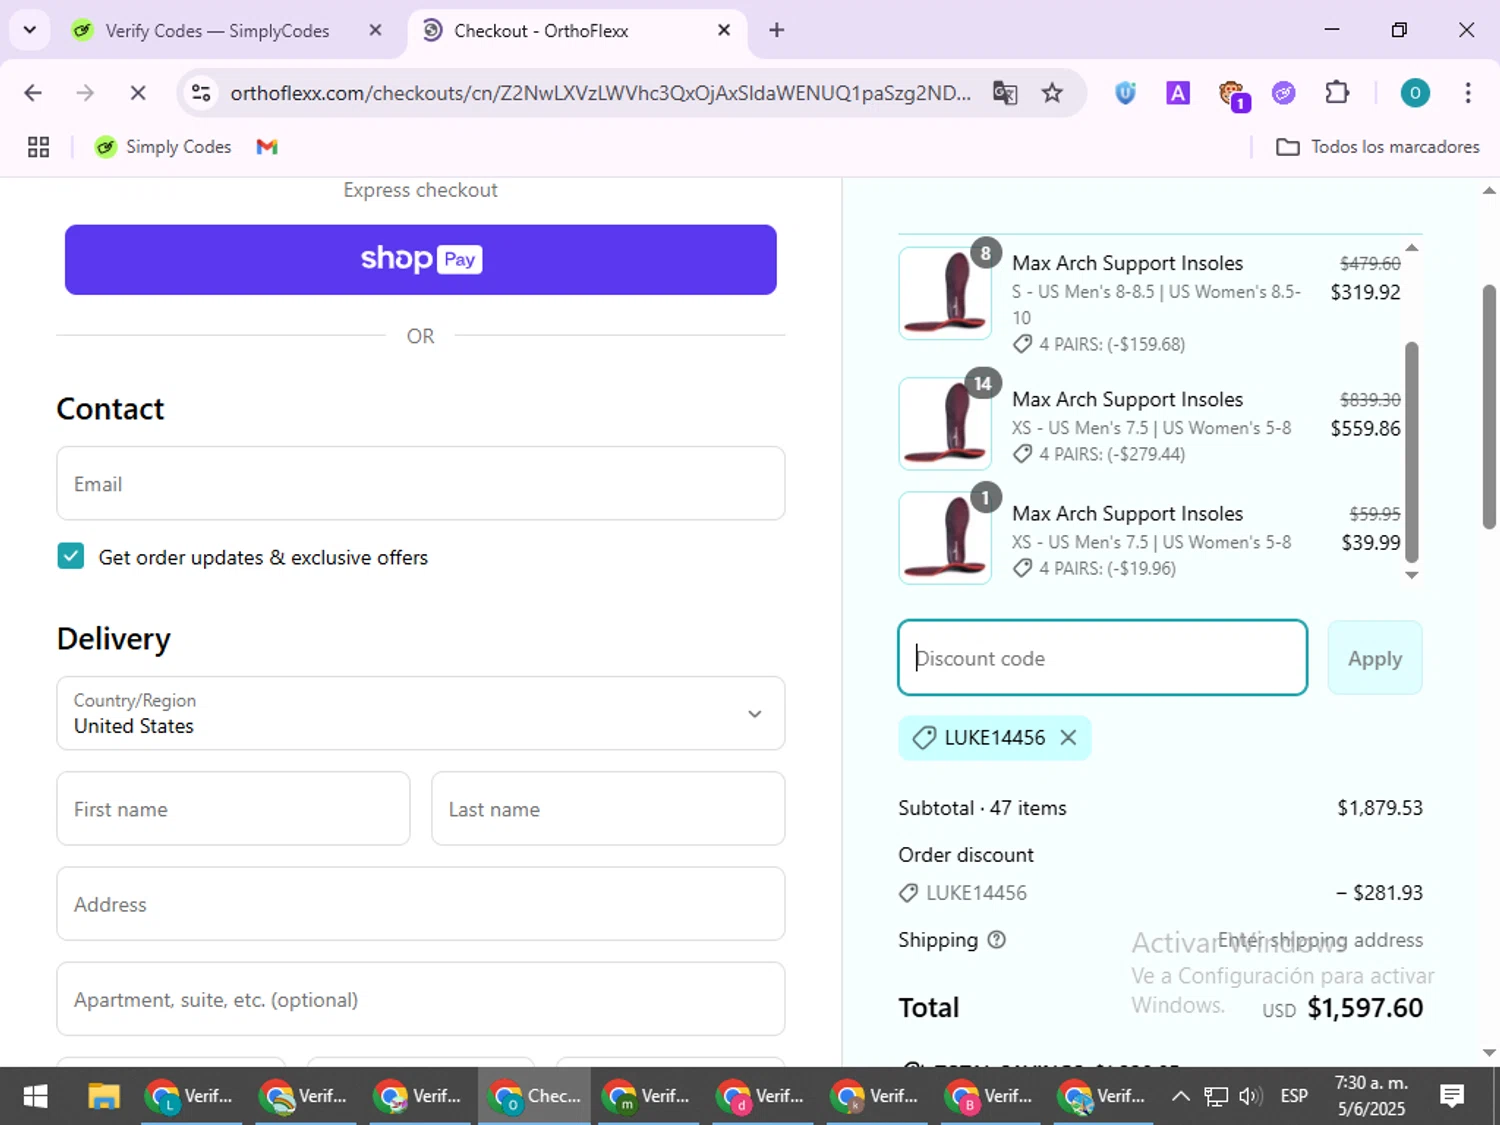Image resolution: width=1500 pixels, height=1125 pixels.
Task: Open the cookie extension with badge
Action: 1233,95
